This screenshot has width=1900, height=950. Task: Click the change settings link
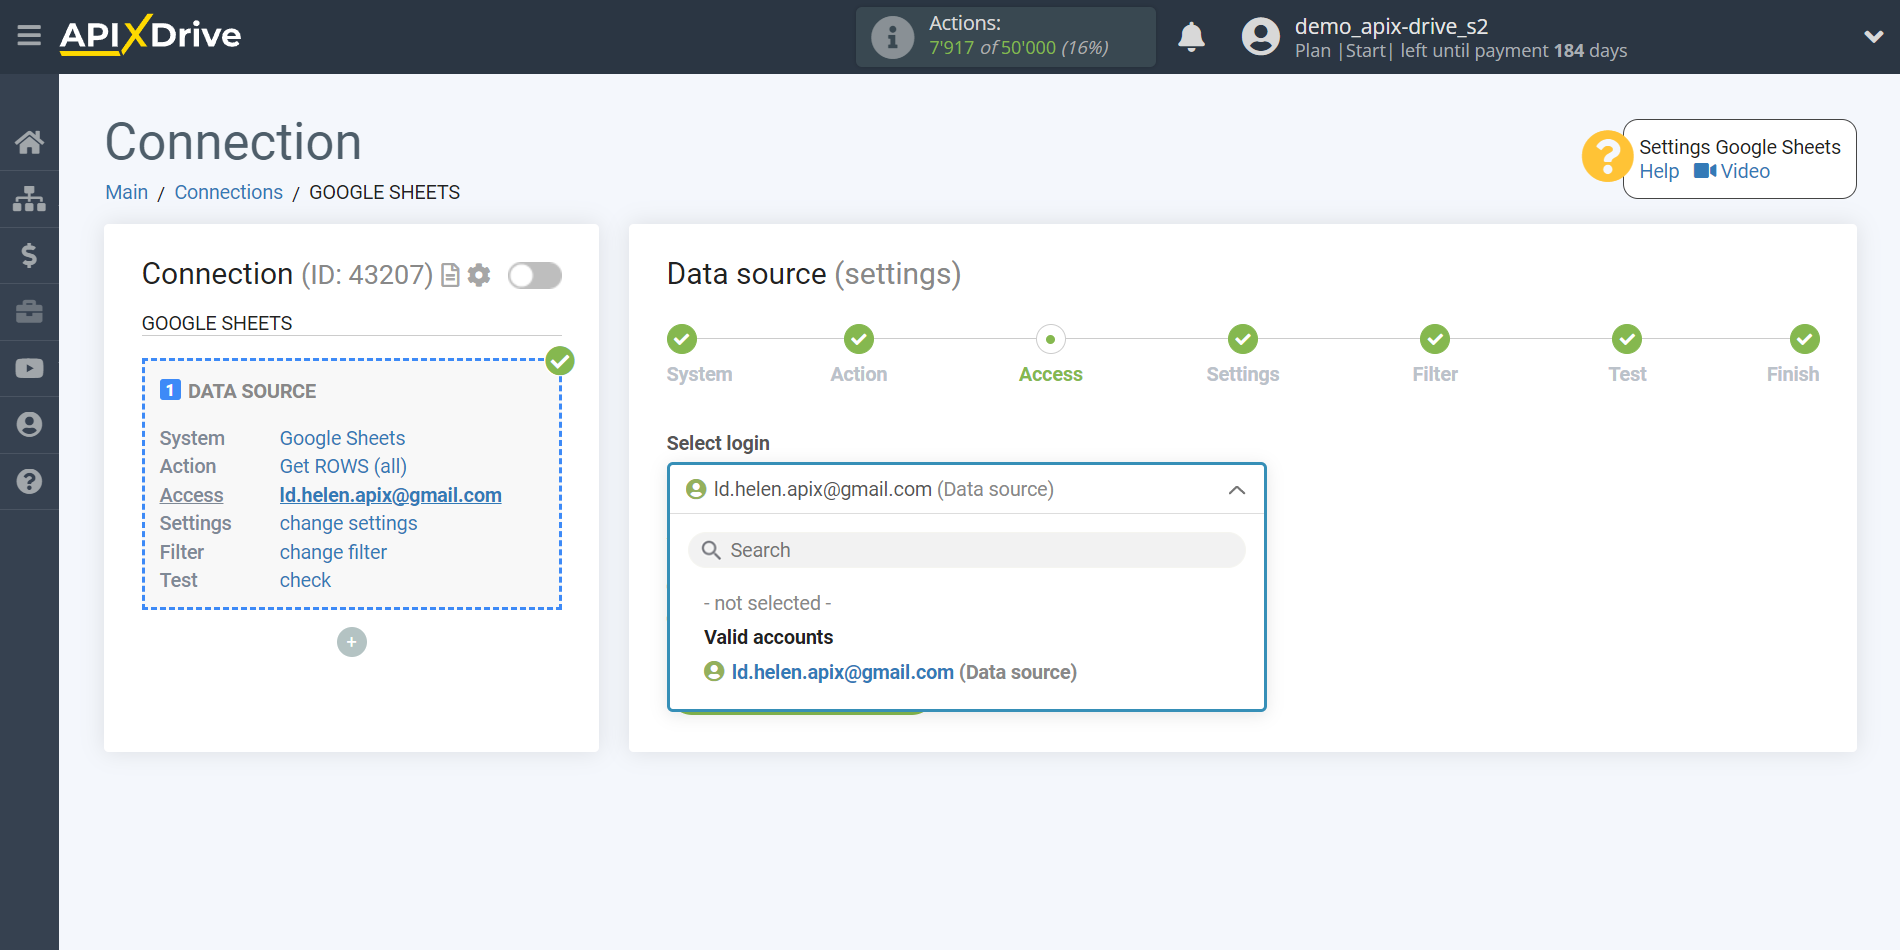point(348,523)
